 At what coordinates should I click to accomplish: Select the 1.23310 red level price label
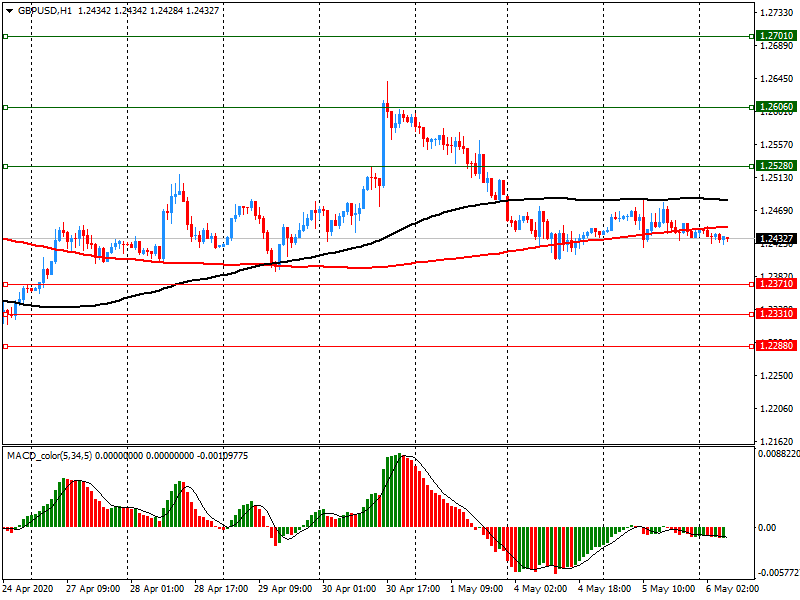coord(776,314)
